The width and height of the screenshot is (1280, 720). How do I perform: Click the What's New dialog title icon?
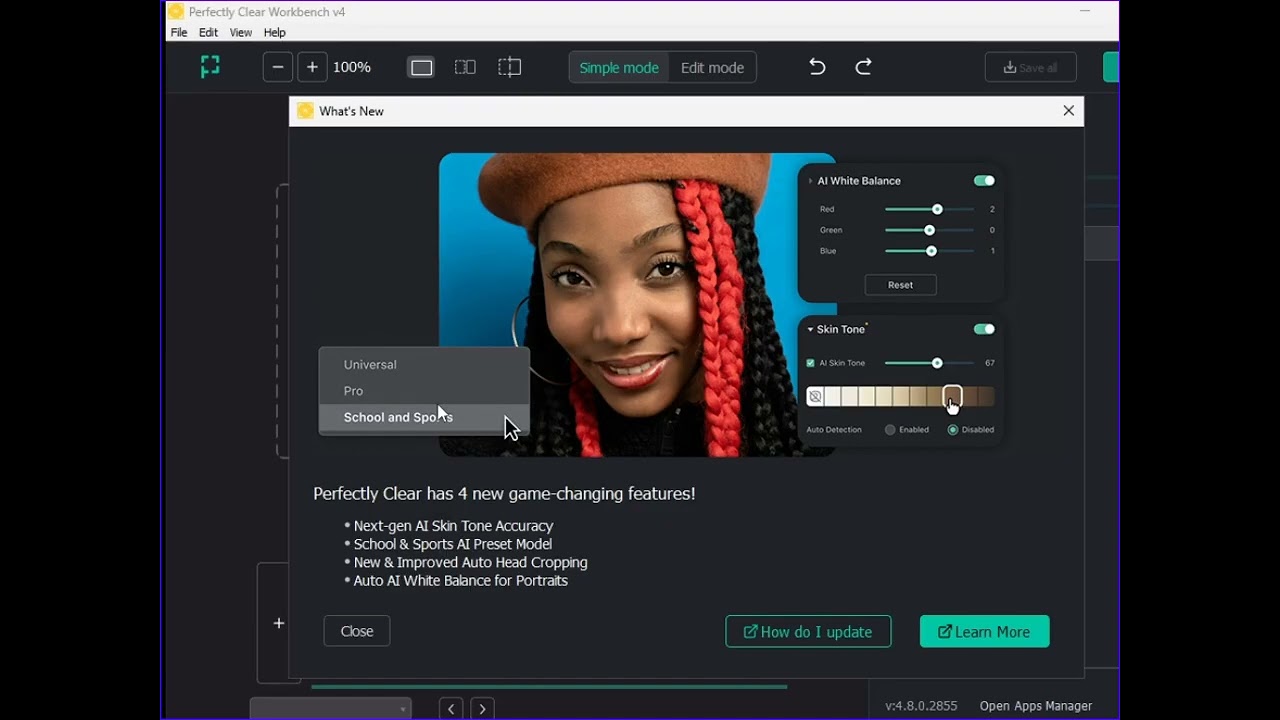[306, 111]
